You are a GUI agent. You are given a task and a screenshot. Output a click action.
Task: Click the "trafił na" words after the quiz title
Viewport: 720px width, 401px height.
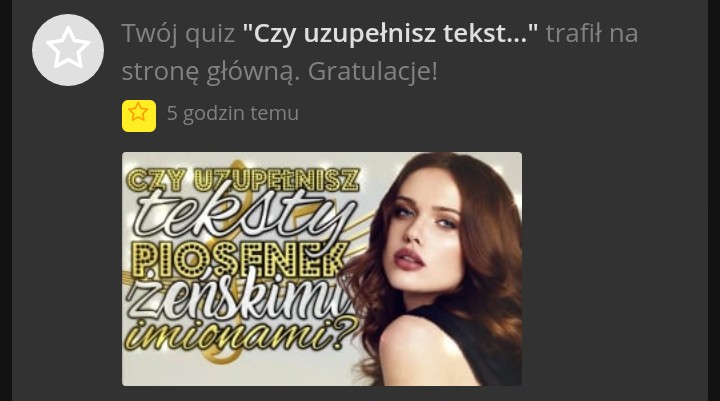[592, 34]
